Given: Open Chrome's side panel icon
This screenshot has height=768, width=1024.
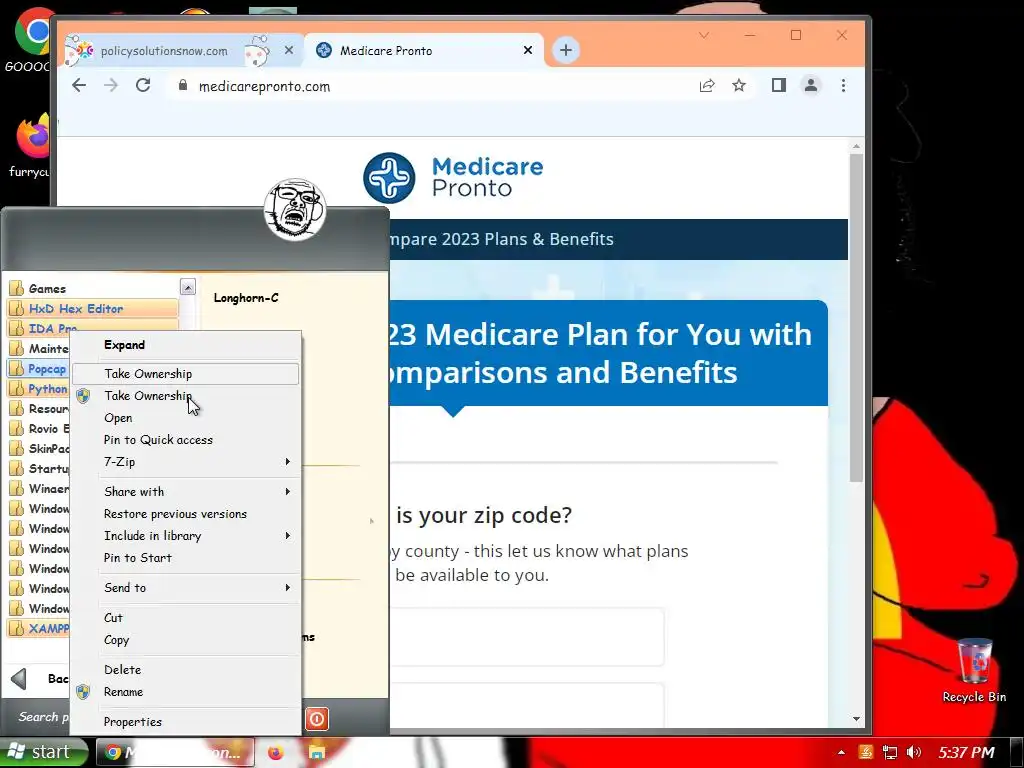Looking at the screenshot, I should click(778, 86).
